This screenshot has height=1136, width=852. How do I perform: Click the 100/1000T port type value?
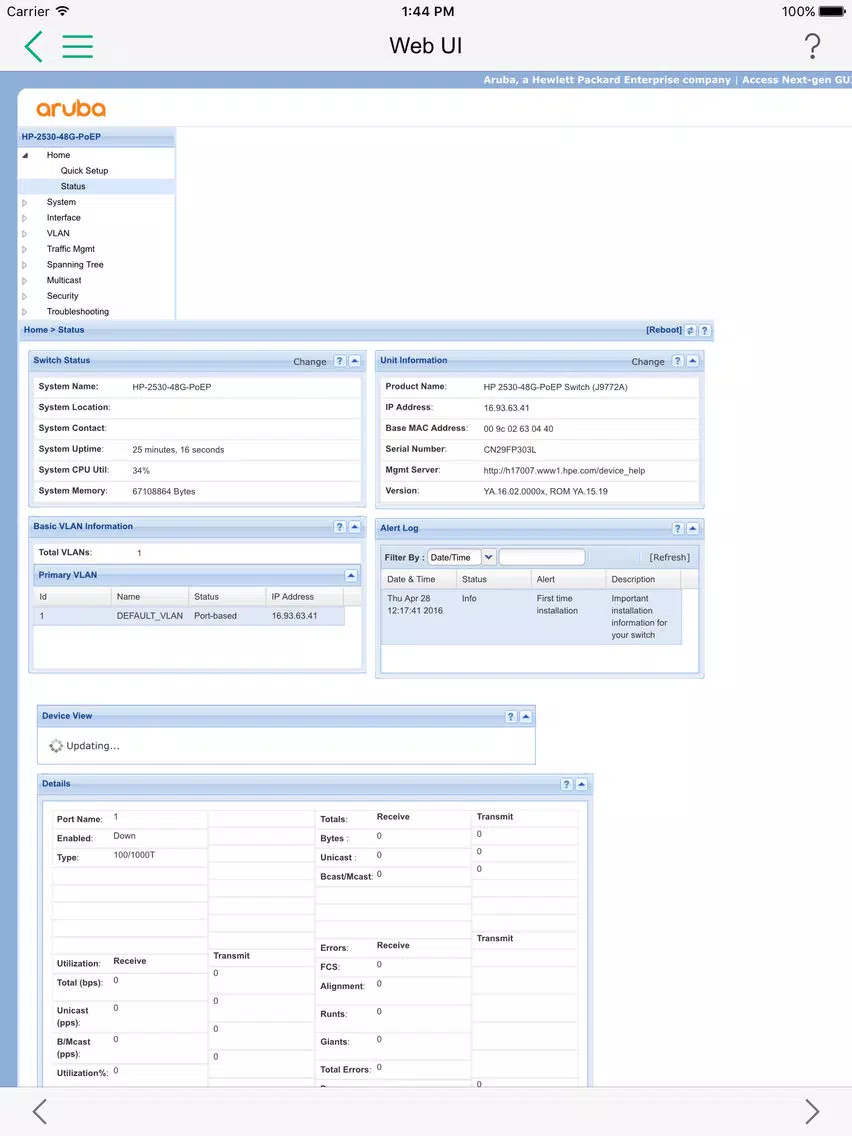134,855
